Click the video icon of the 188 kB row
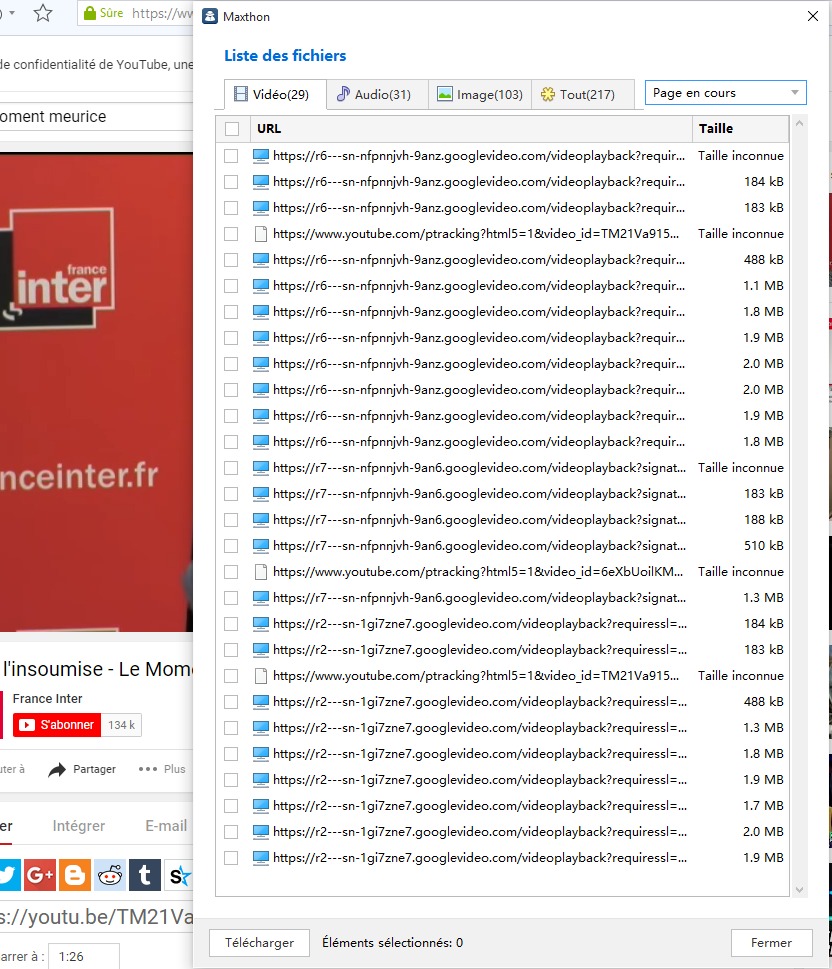 click(261, 520)
